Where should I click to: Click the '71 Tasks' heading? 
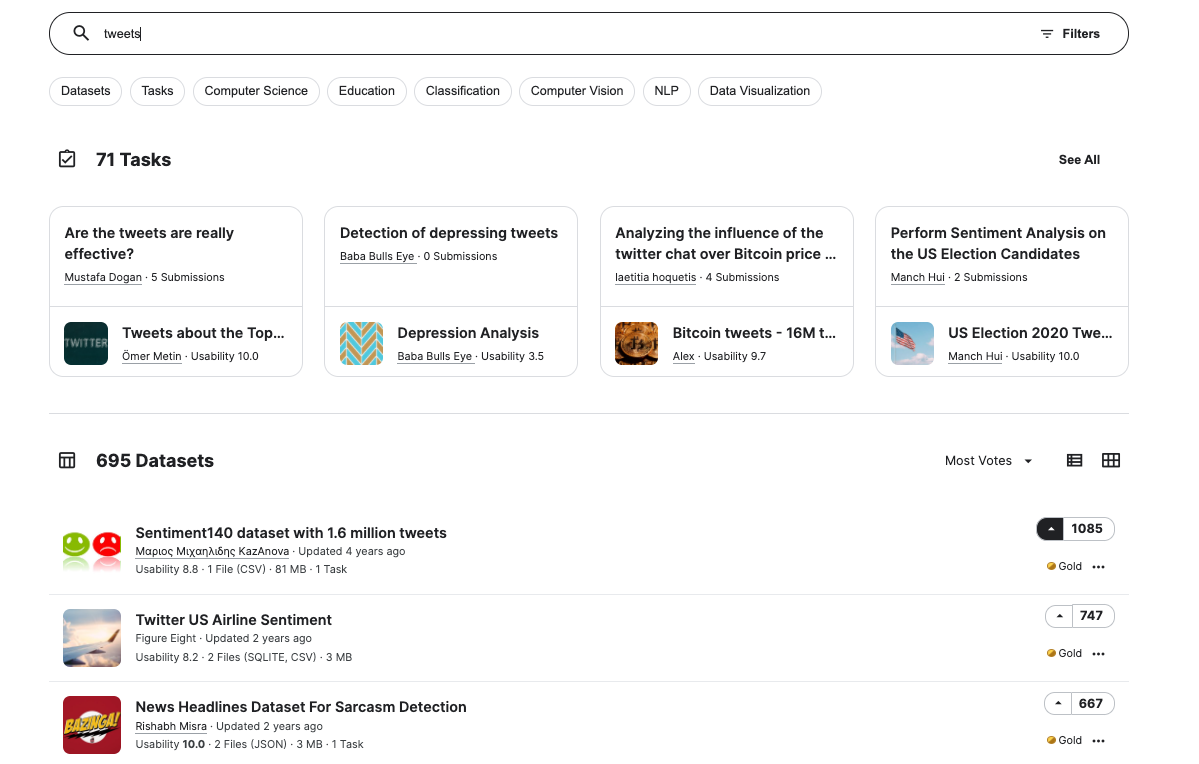click(x=133, y=160)
